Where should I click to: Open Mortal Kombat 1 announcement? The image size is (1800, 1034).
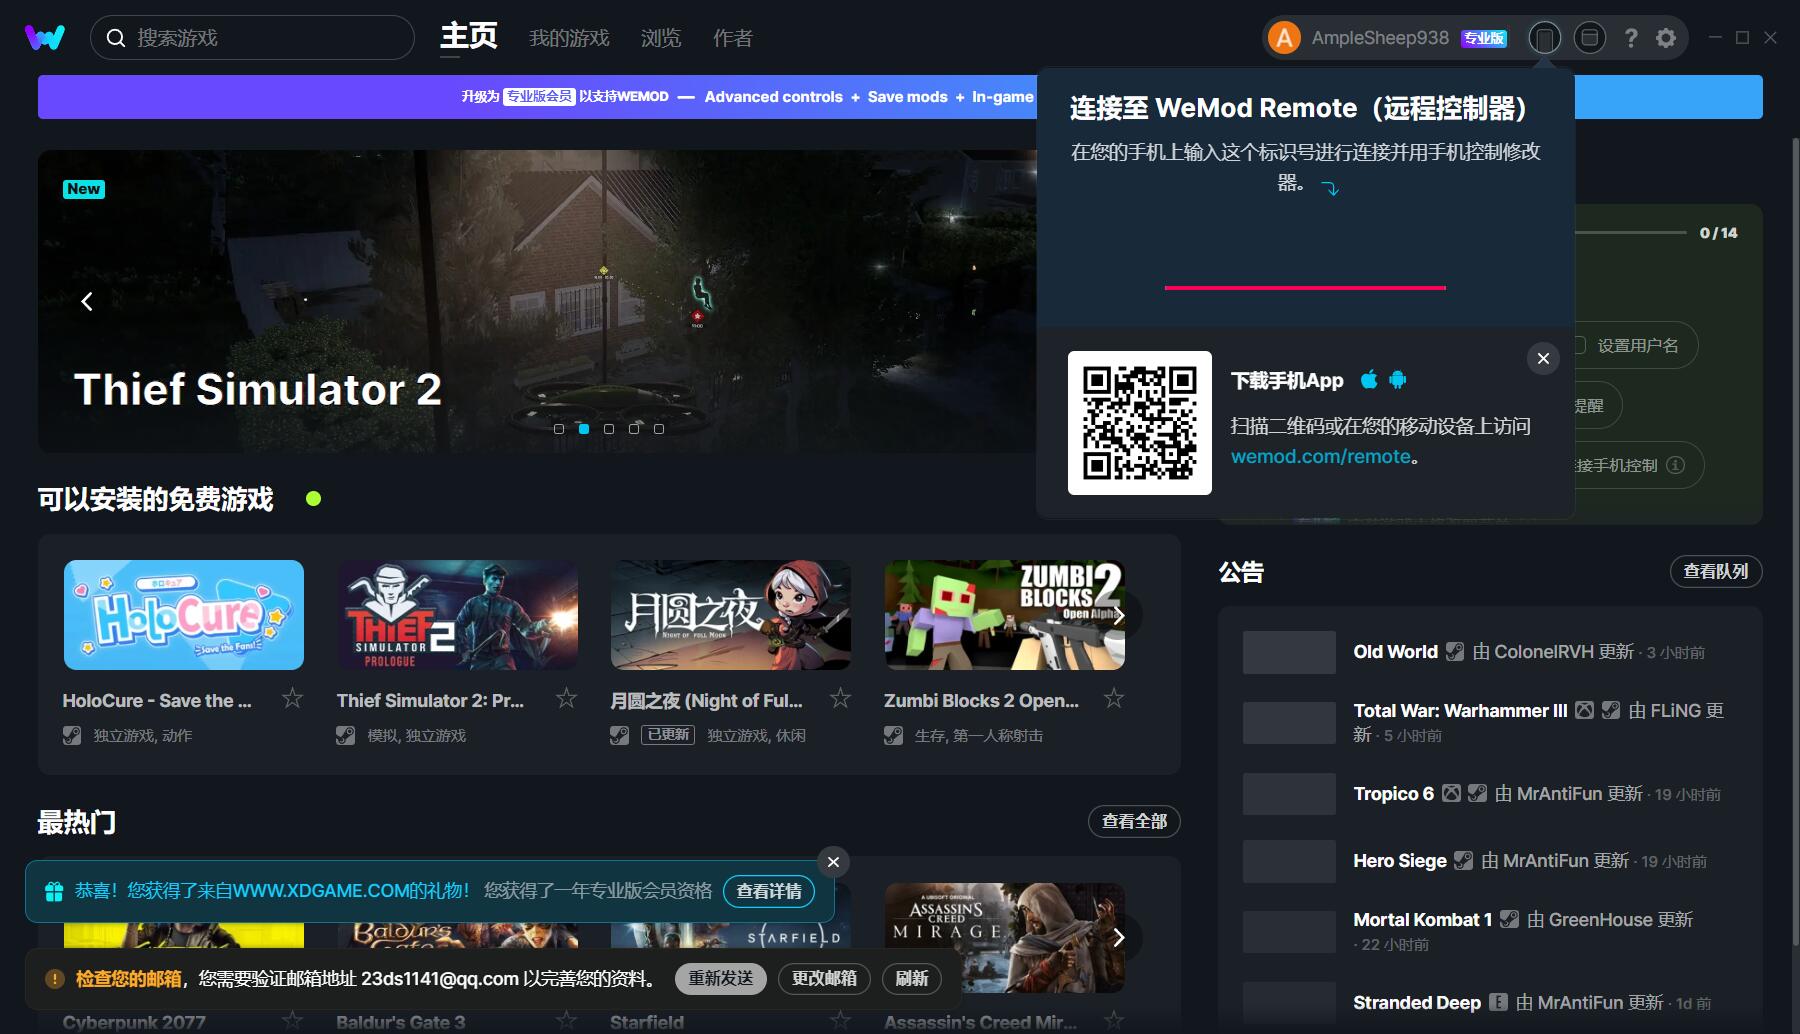1490,931
